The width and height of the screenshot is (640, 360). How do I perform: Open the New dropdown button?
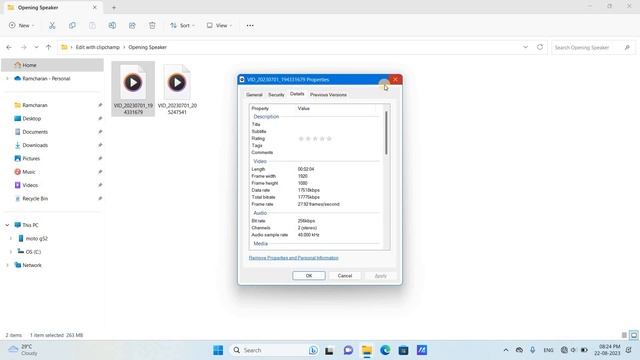[22, 25]
